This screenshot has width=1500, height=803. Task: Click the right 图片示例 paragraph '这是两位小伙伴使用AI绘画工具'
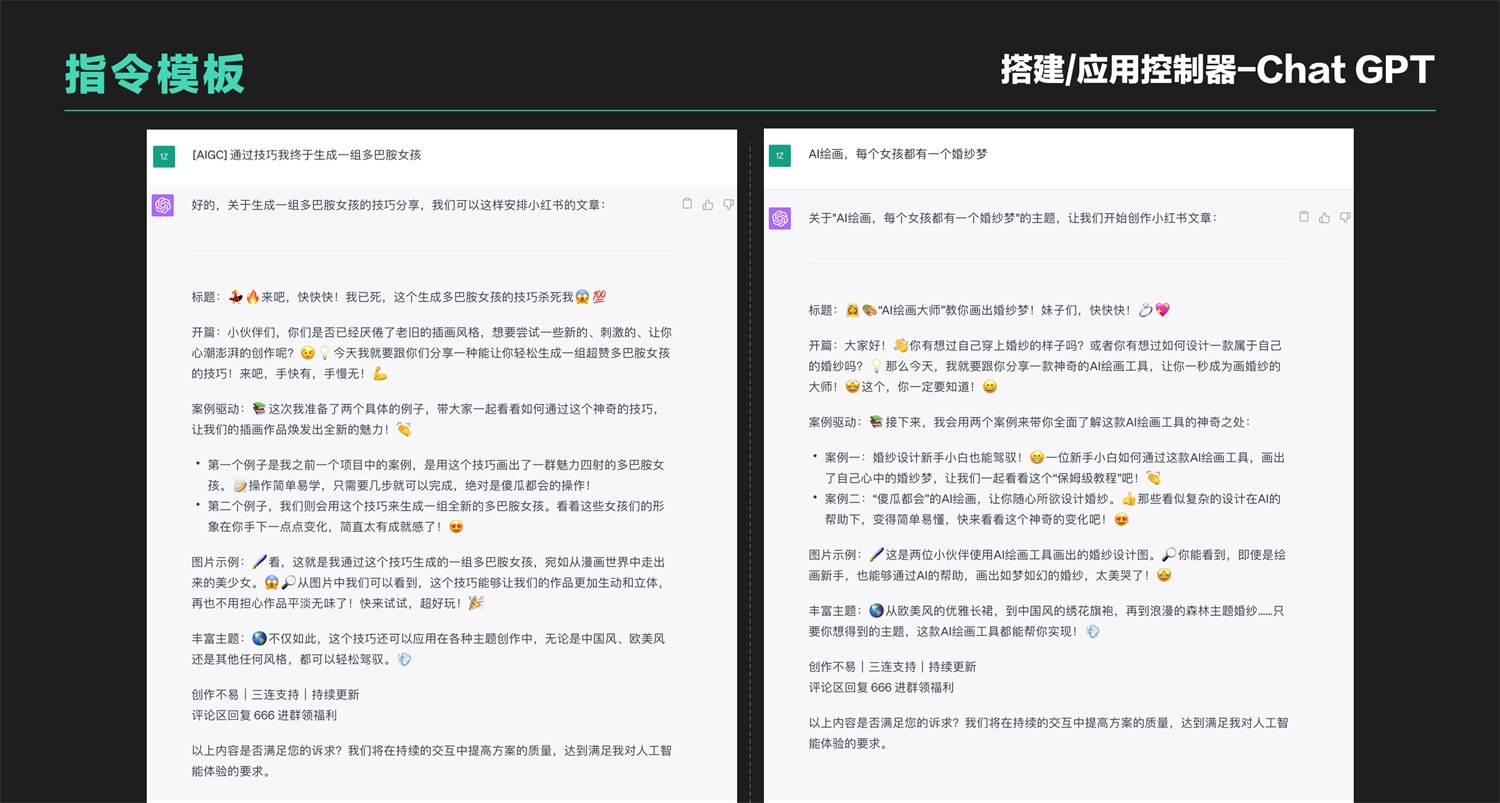click(x=1048, y=564)
